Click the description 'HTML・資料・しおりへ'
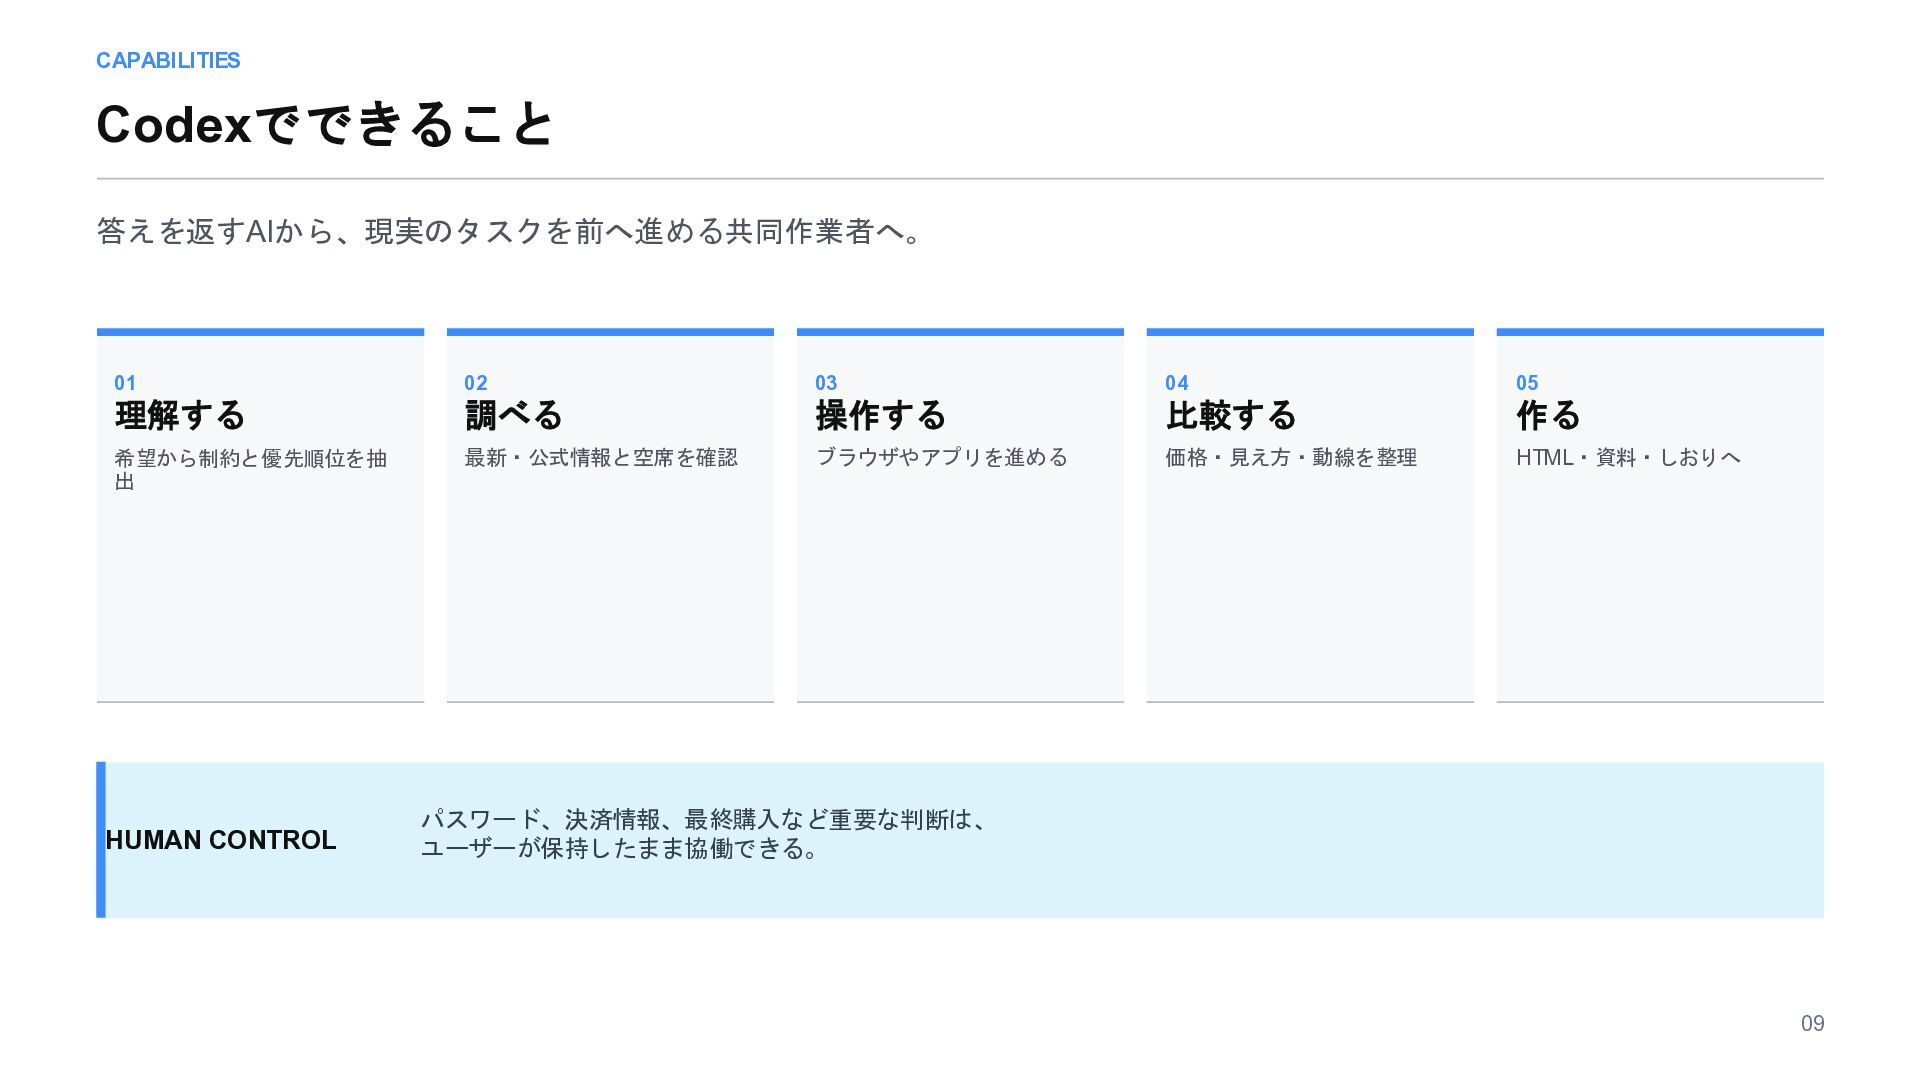This screenshot has width=1920, height=1080. [1628, 458]
